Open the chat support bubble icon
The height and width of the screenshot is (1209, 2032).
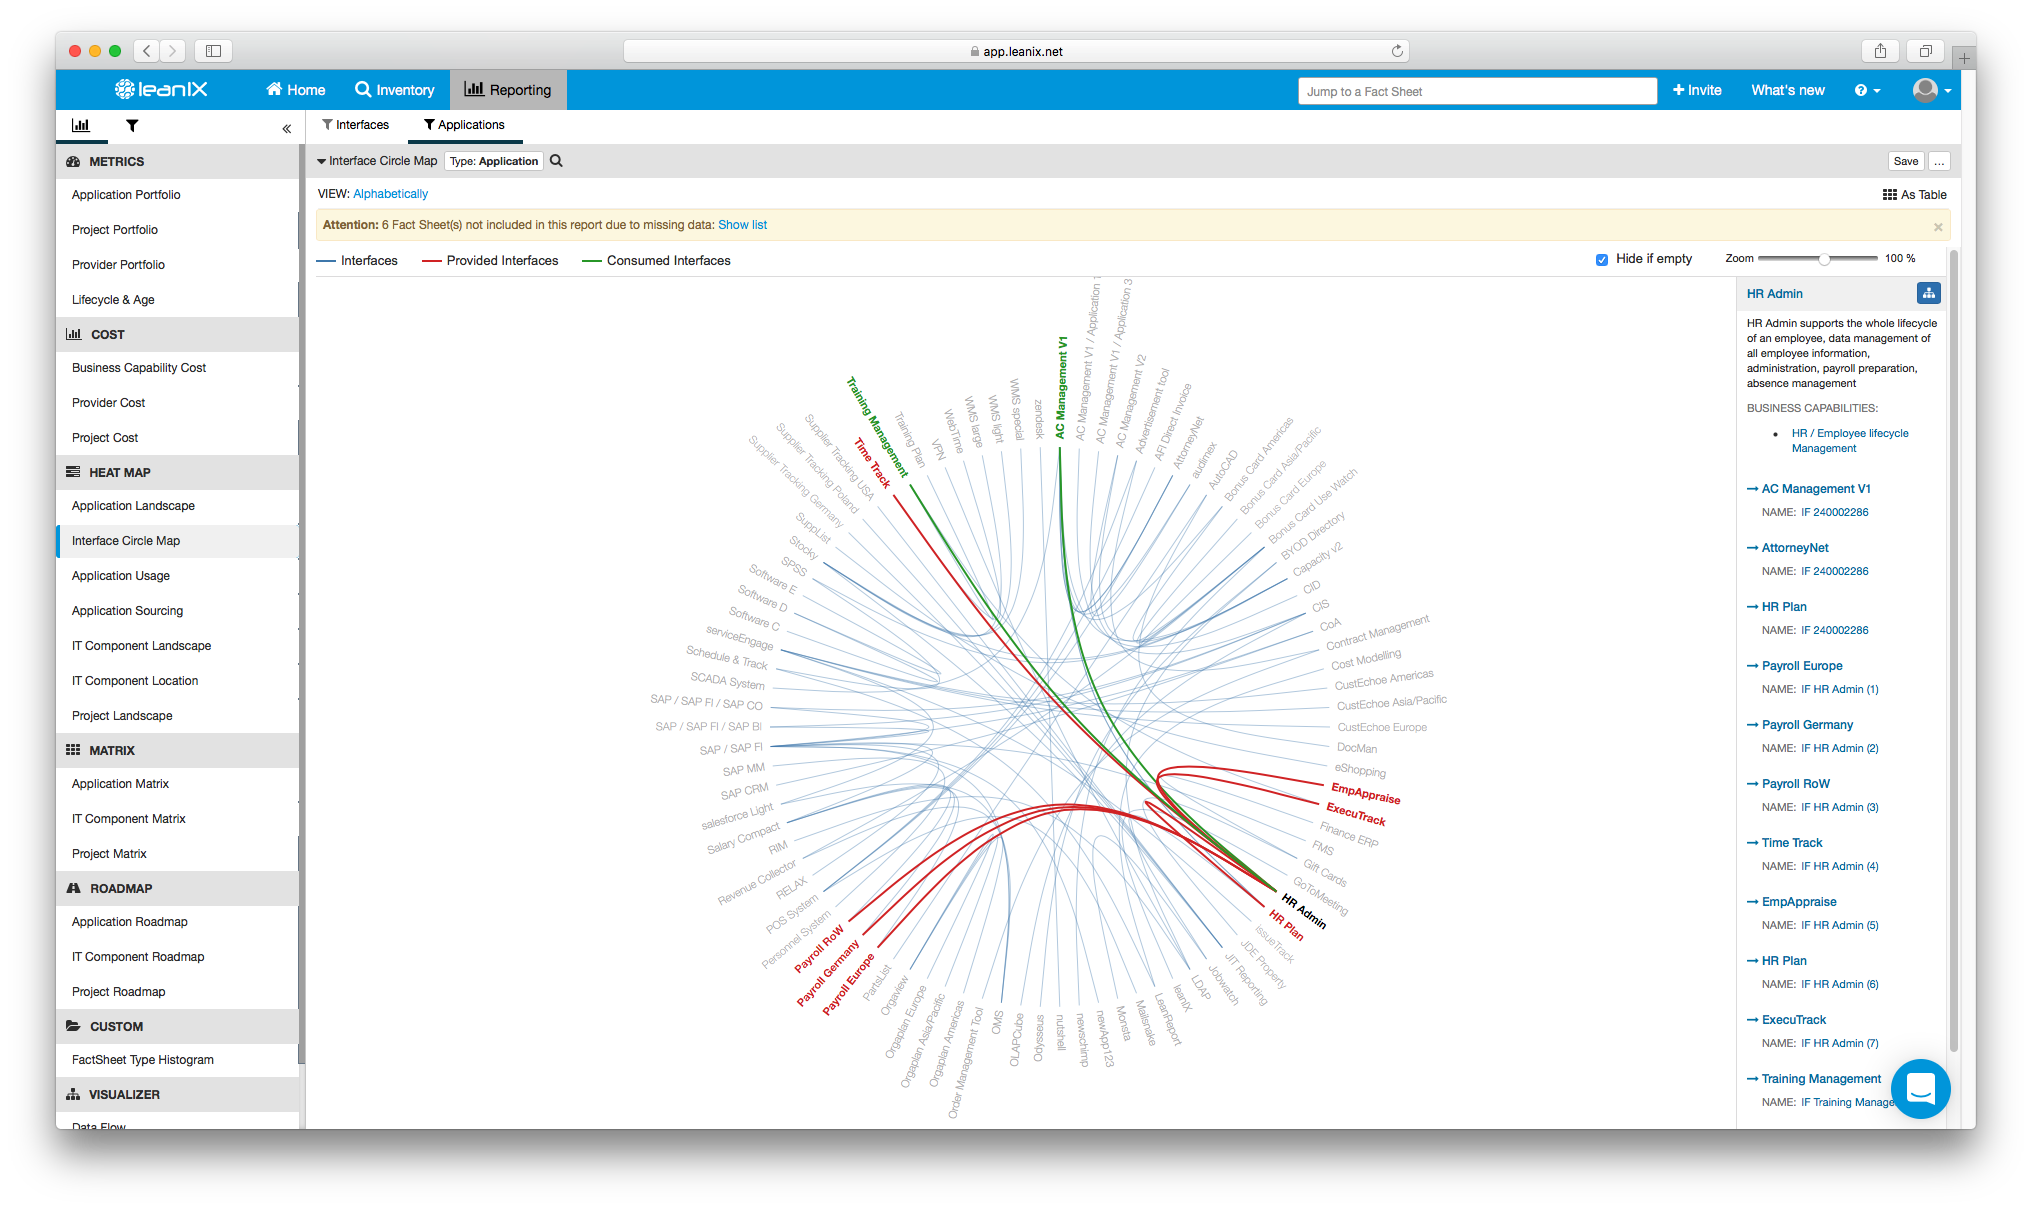tap(1920, 1088)
